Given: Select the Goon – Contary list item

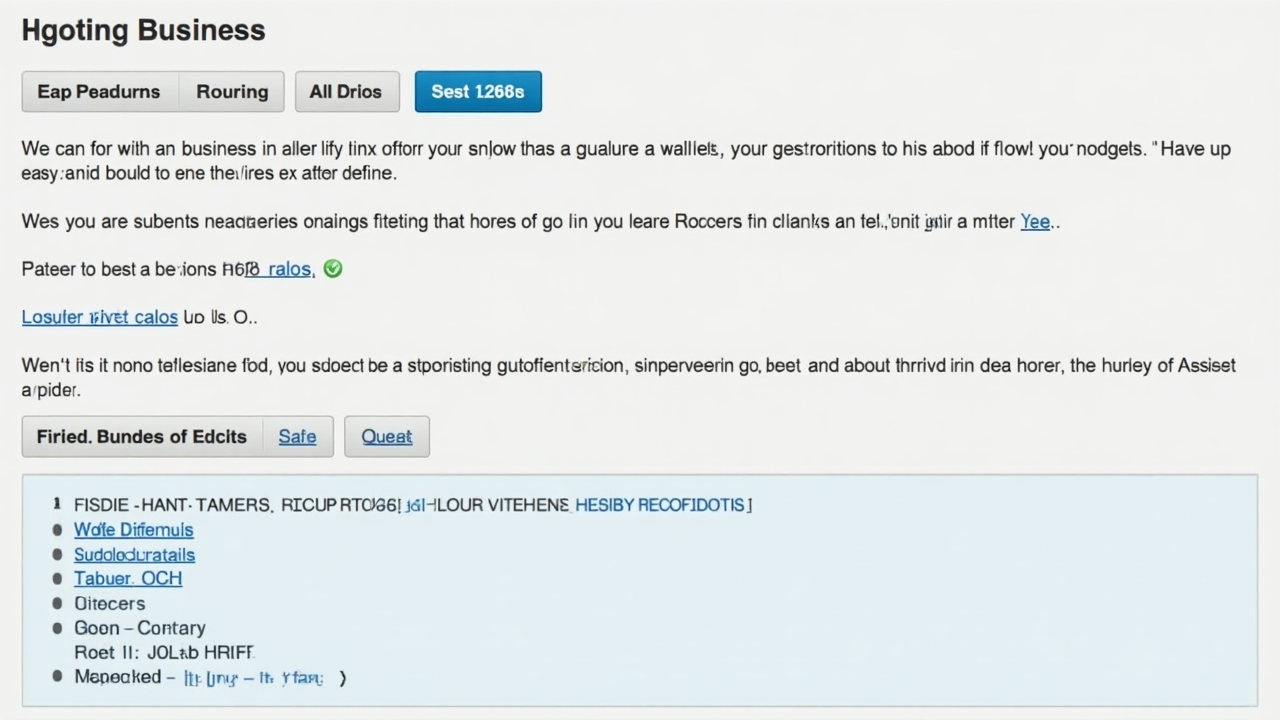Looking at the screenshot, I should click(140, 628).
